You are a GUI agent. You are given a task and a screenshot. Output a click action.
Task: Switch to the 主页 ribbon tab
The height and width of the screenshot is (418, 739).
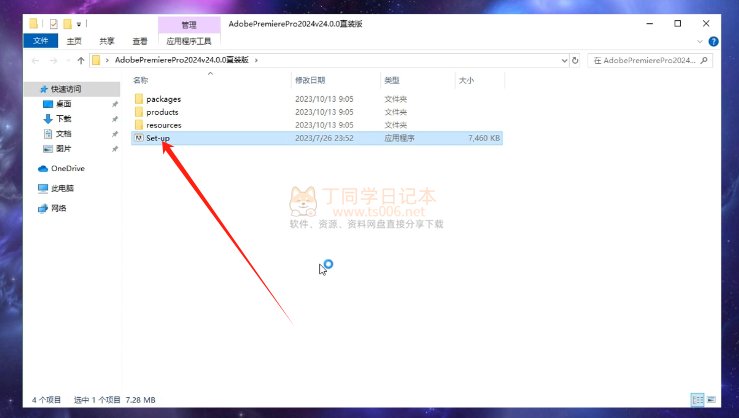pyautogui.click(x=74, y=41)
